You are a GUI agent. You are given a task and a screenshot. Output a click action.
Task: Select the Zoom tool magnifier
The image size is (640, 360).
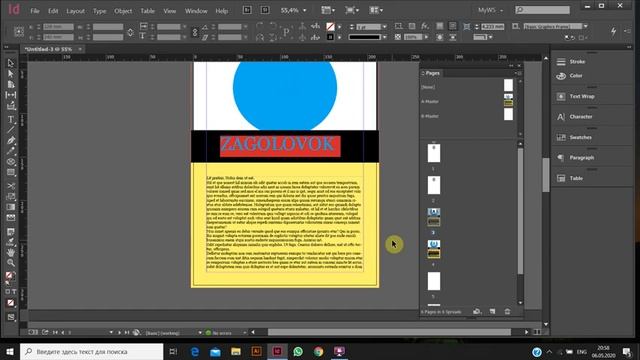click(x=11, y=263)
